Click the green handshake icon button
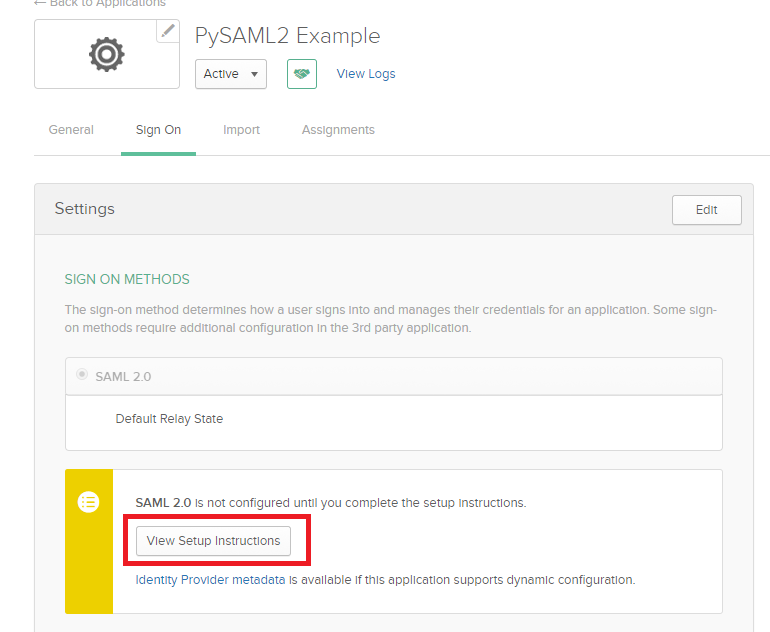This screenshot has height=632, width=770. [302, 74]
